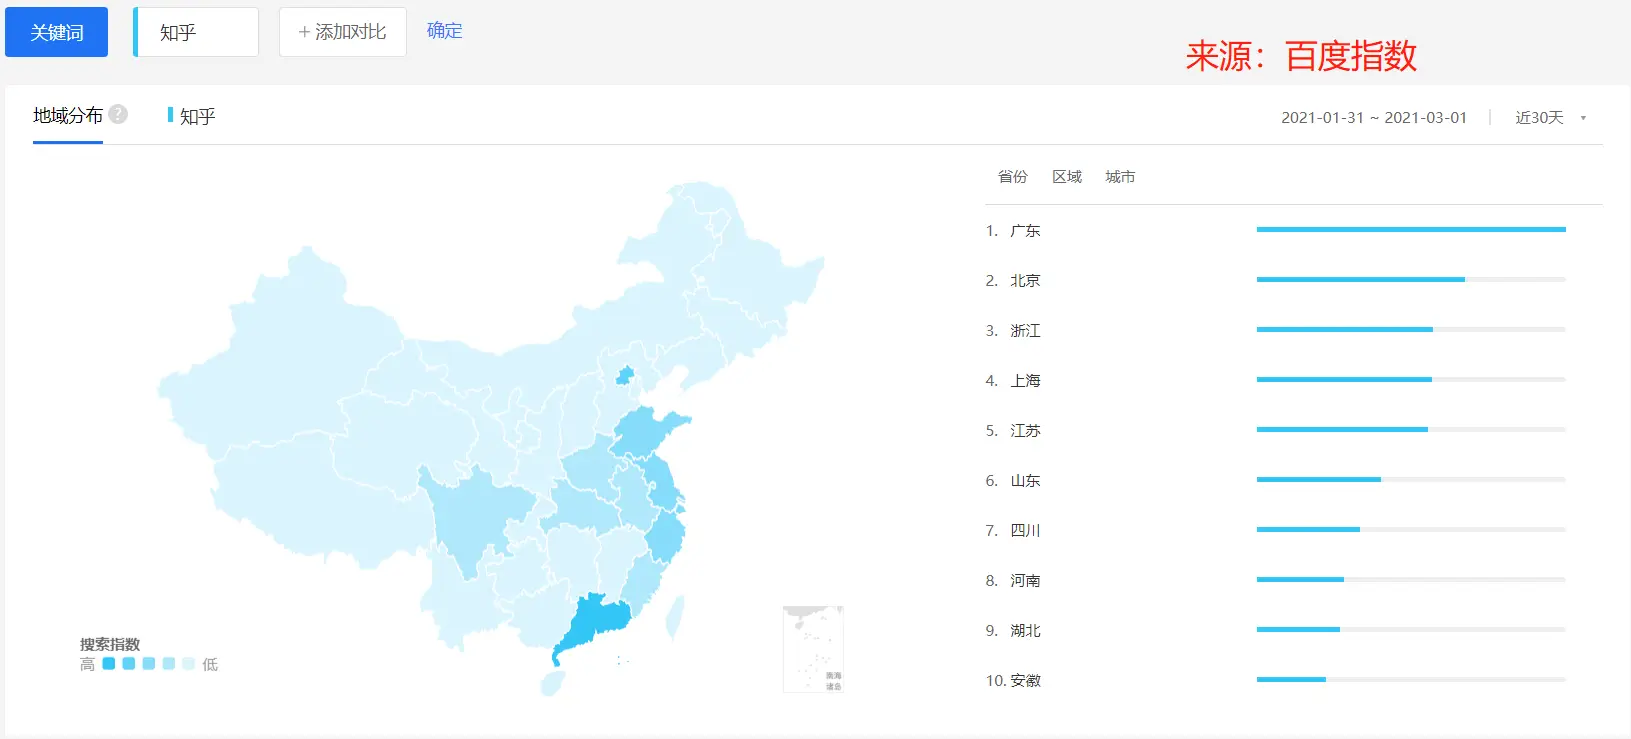This screenshot has height=739, width=1631.
Task: Click Shandong province on the map
Action: pyautogui.click(x=647, y=430)
